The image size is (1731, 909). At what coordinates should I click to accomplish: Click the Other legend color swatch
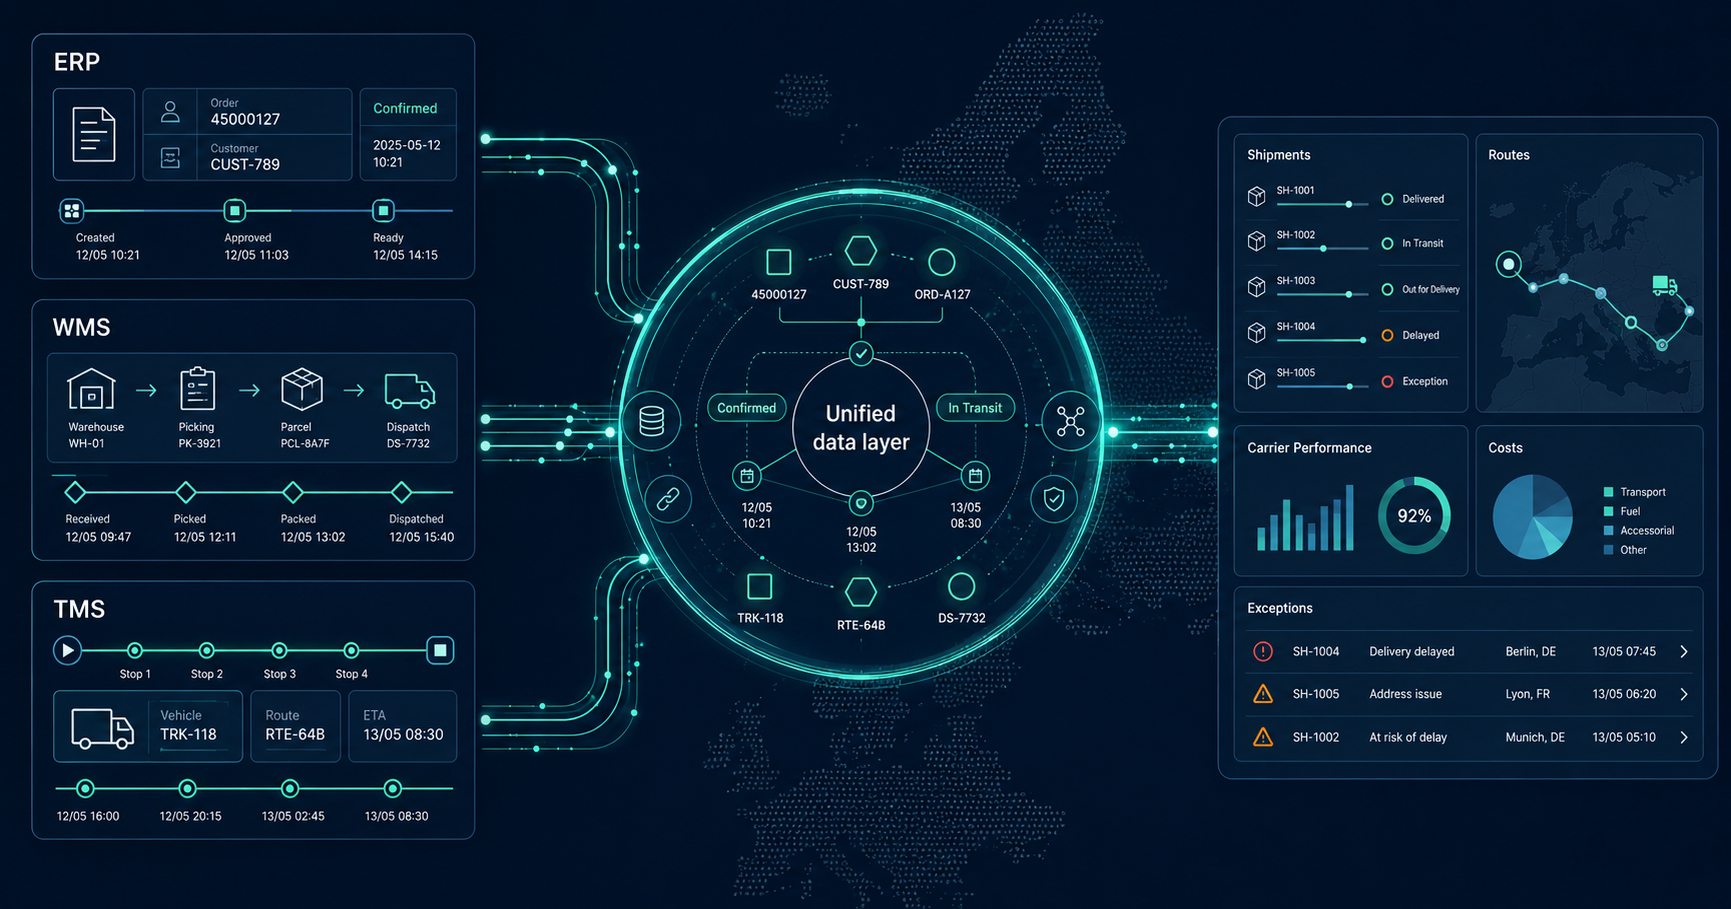pos(1608,550)
